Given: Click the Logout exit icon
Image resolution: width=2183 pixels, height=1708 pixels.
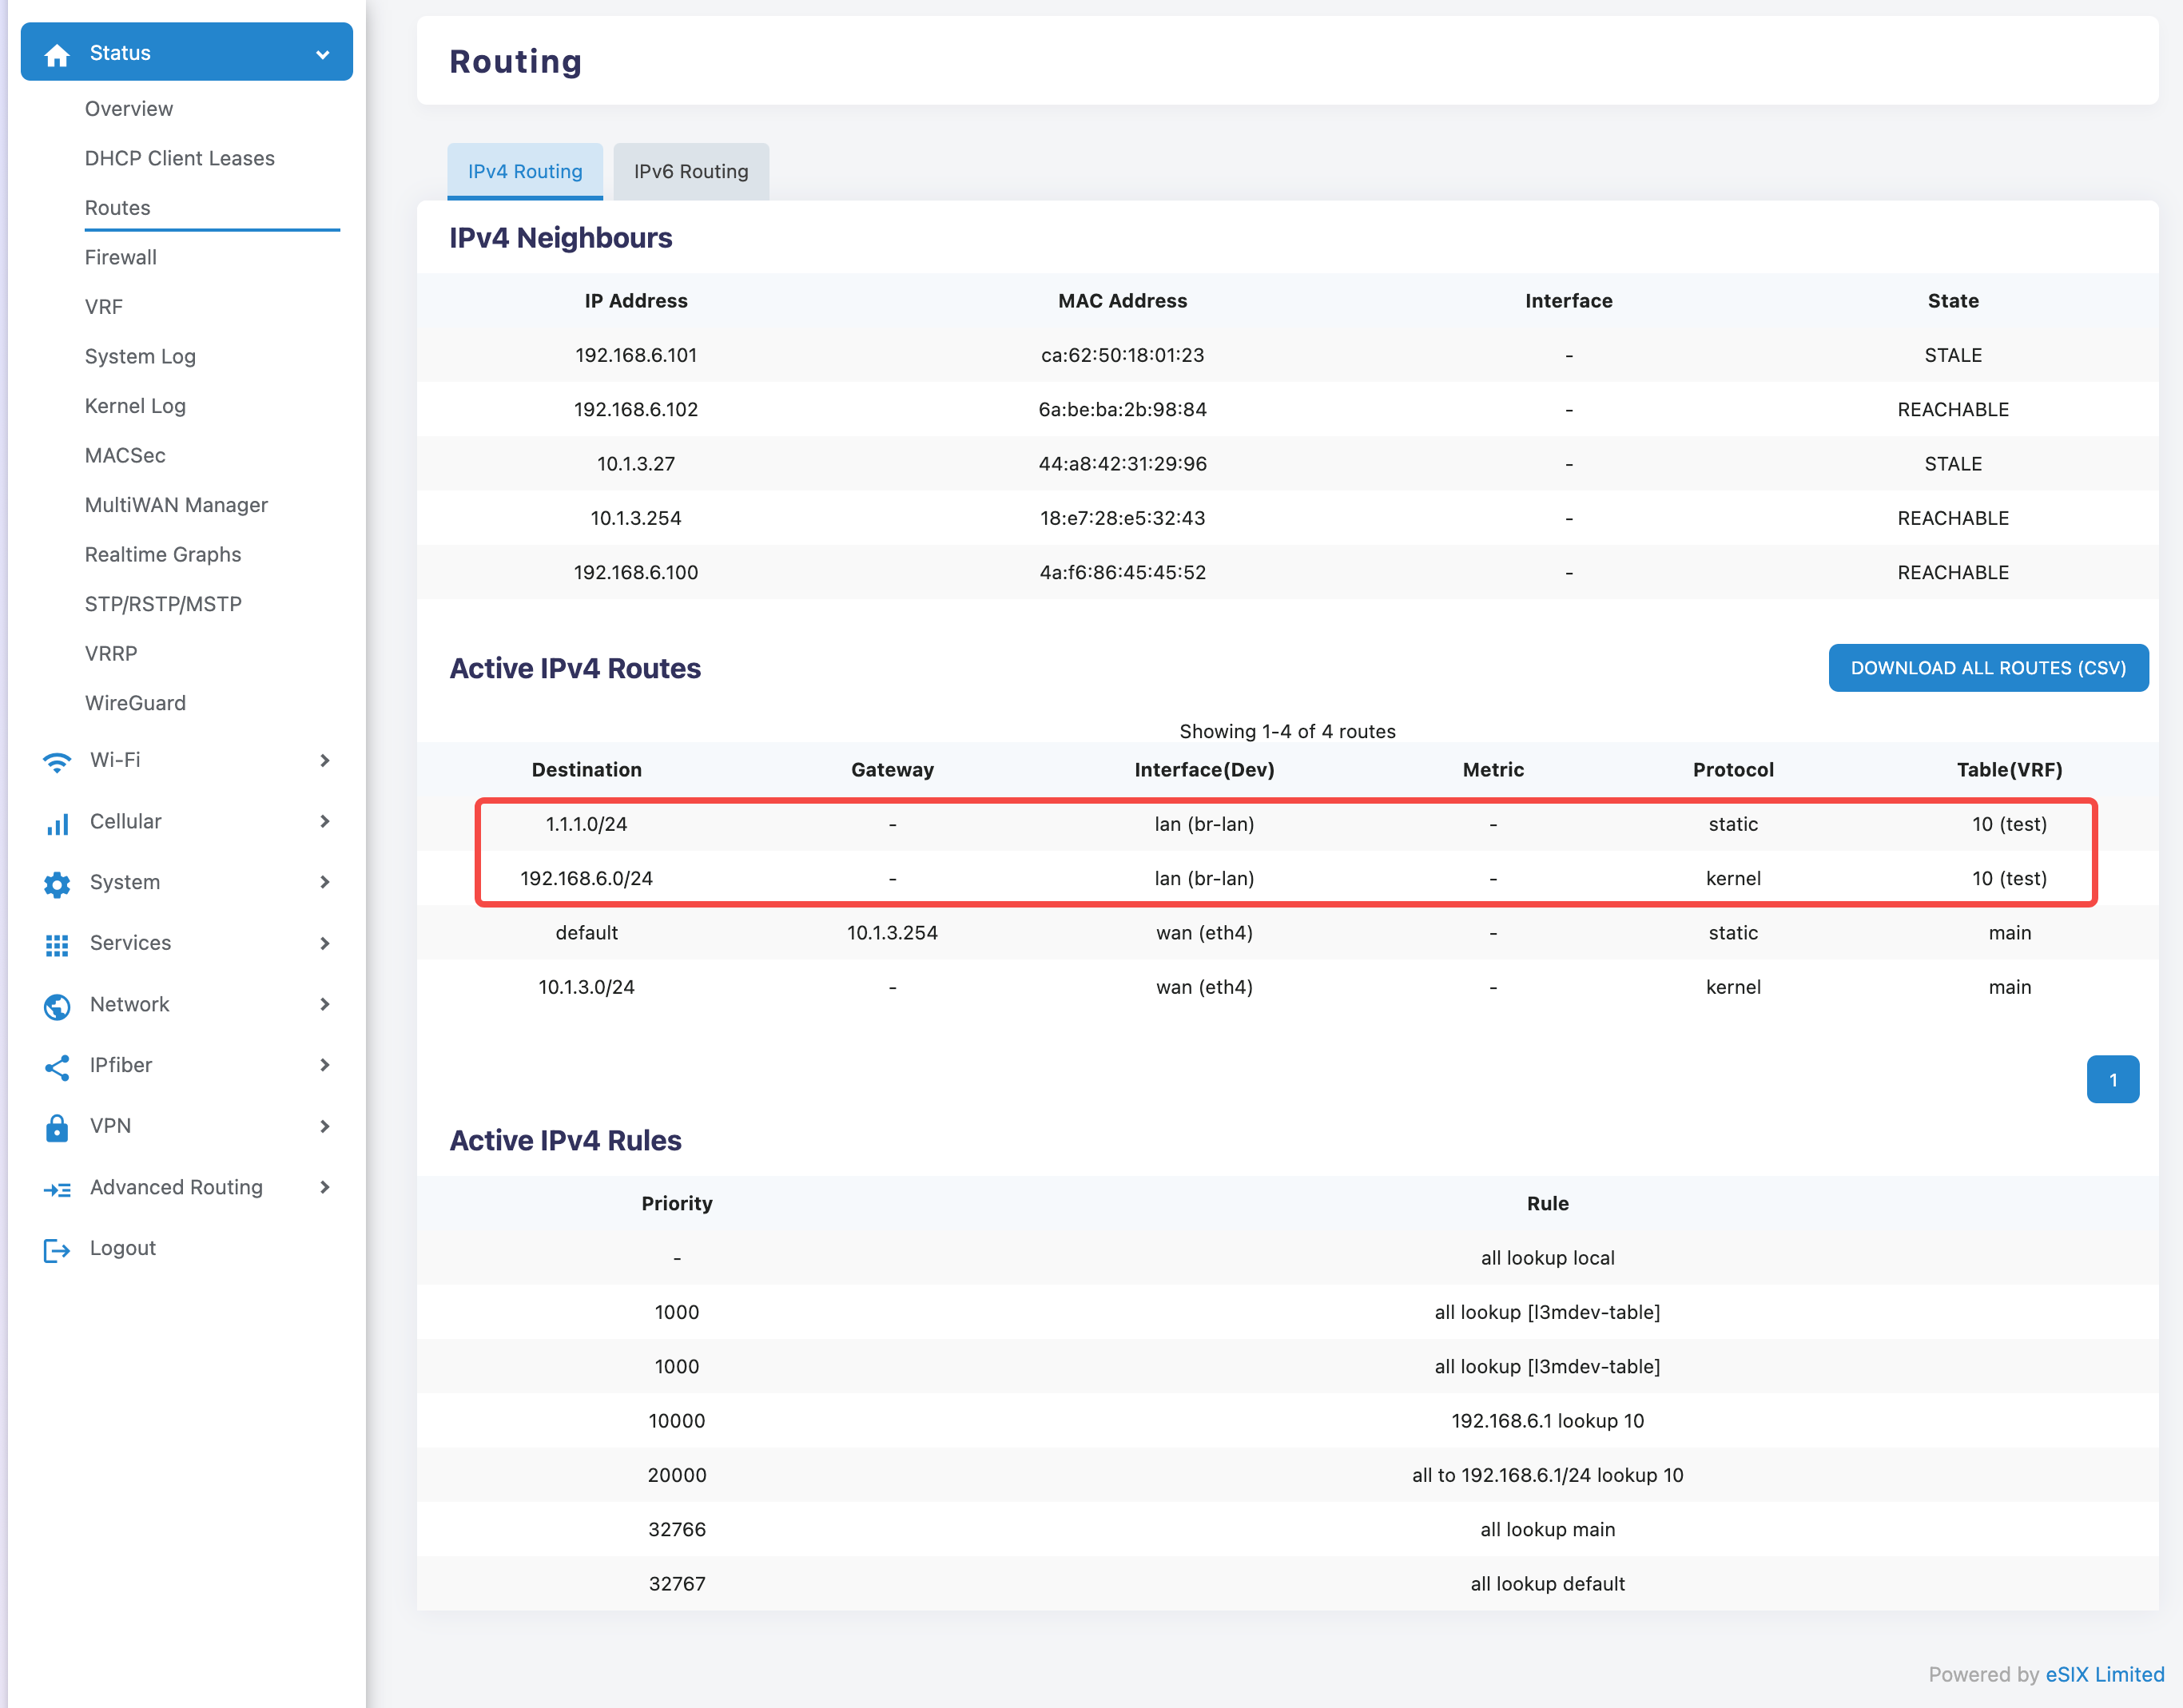Looking at the screenshot, I should click(x=57, y=1250).
